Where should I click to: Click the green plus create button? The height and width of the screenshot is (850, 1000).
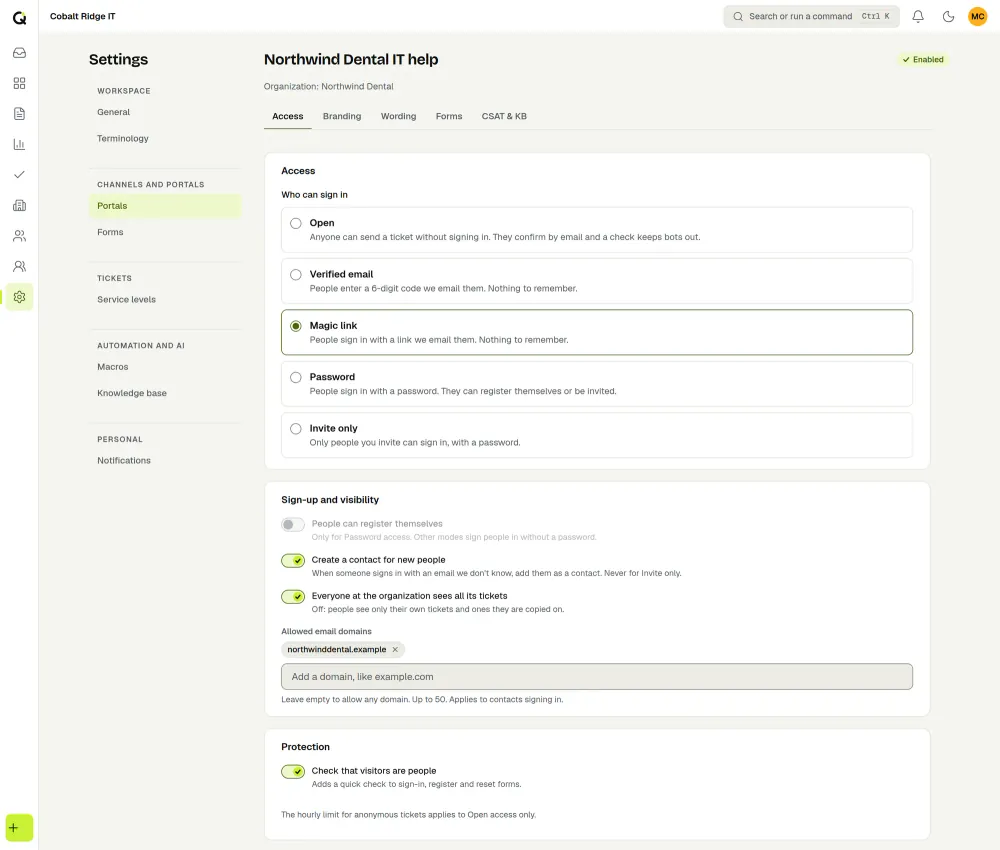coord(19,828)
